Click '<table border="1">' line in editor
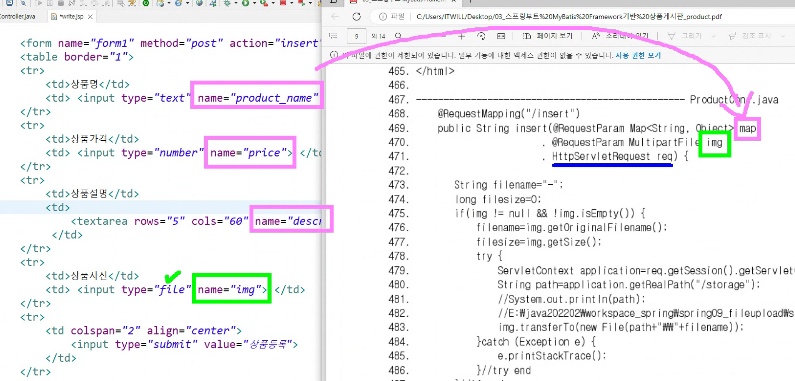 (77, 57)
